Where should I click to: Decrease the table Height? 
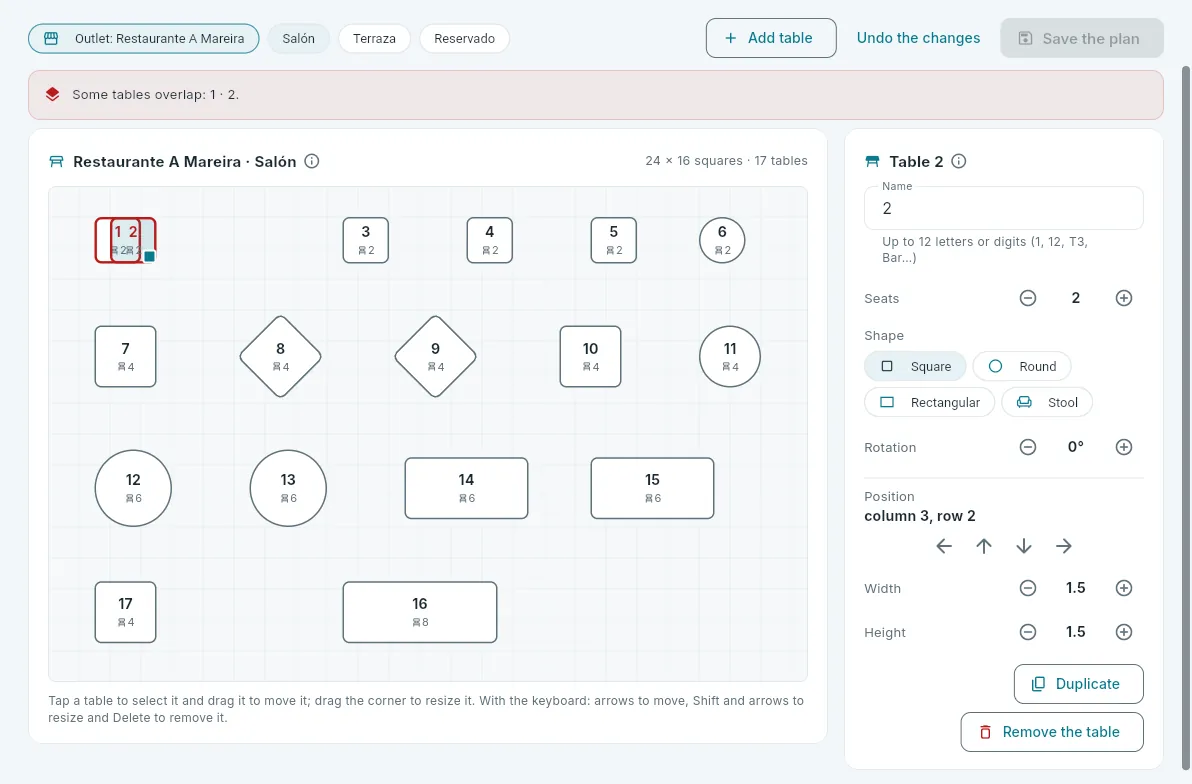pyautogui.click(x=1028, y=632)
